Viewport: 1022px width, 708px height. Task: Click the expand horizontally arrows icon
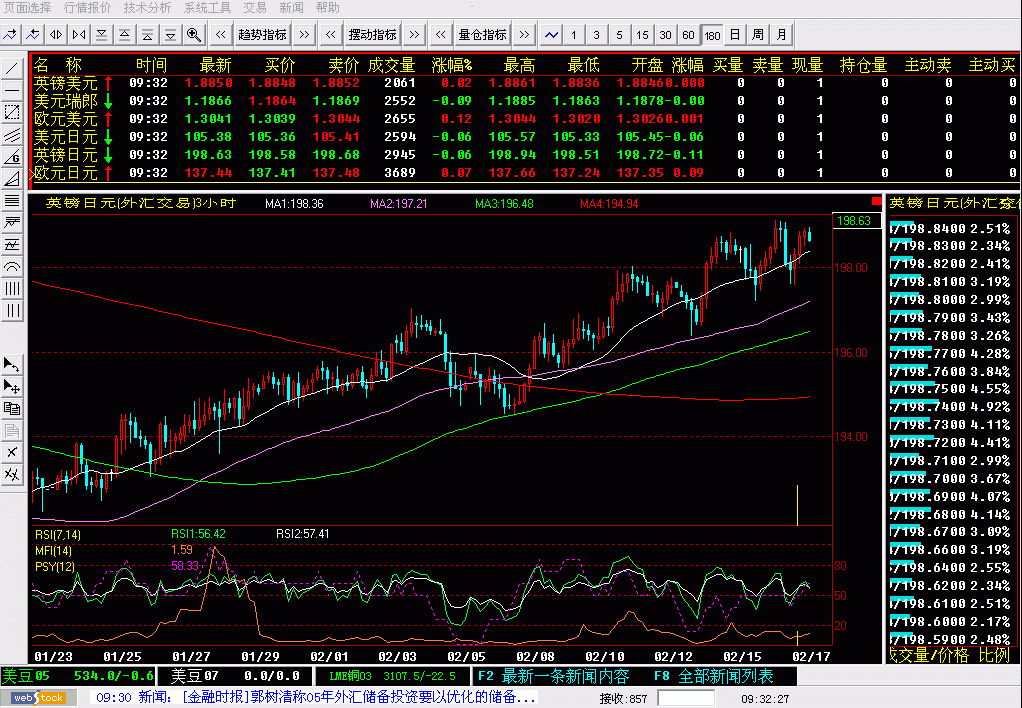tap(56, 35)
